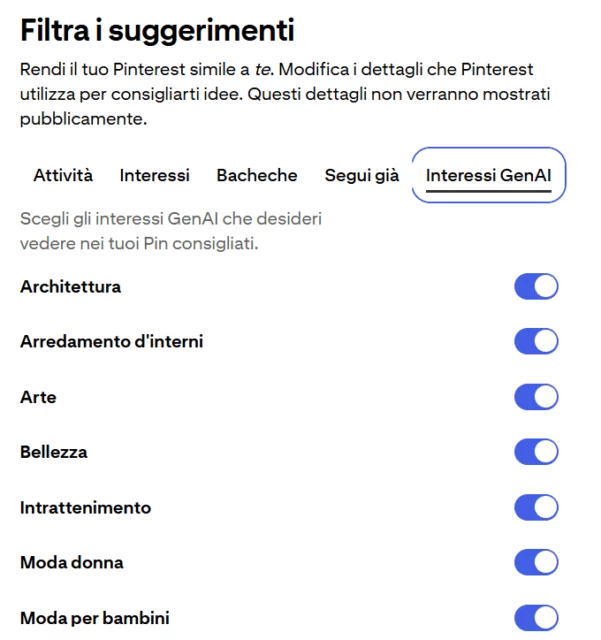The width and height of the screenshot is (601, 640).
Task: Disable the Architettura GenAI toggle
Action: click(x=536, y=287)
